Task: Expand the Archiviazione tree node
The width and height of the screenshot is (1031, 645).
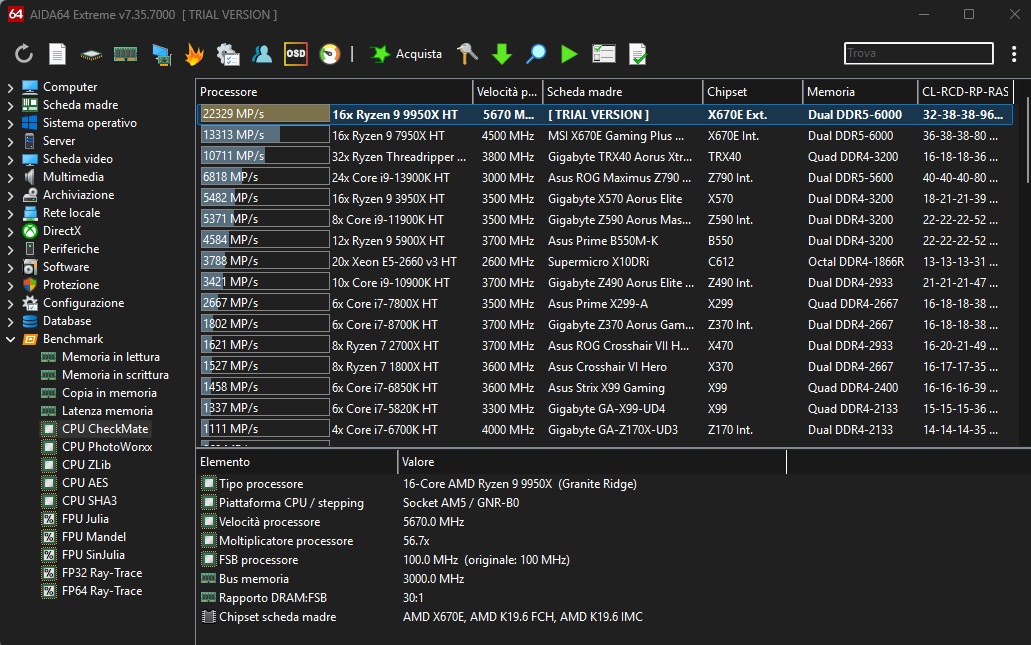Action: coord(11,195)
